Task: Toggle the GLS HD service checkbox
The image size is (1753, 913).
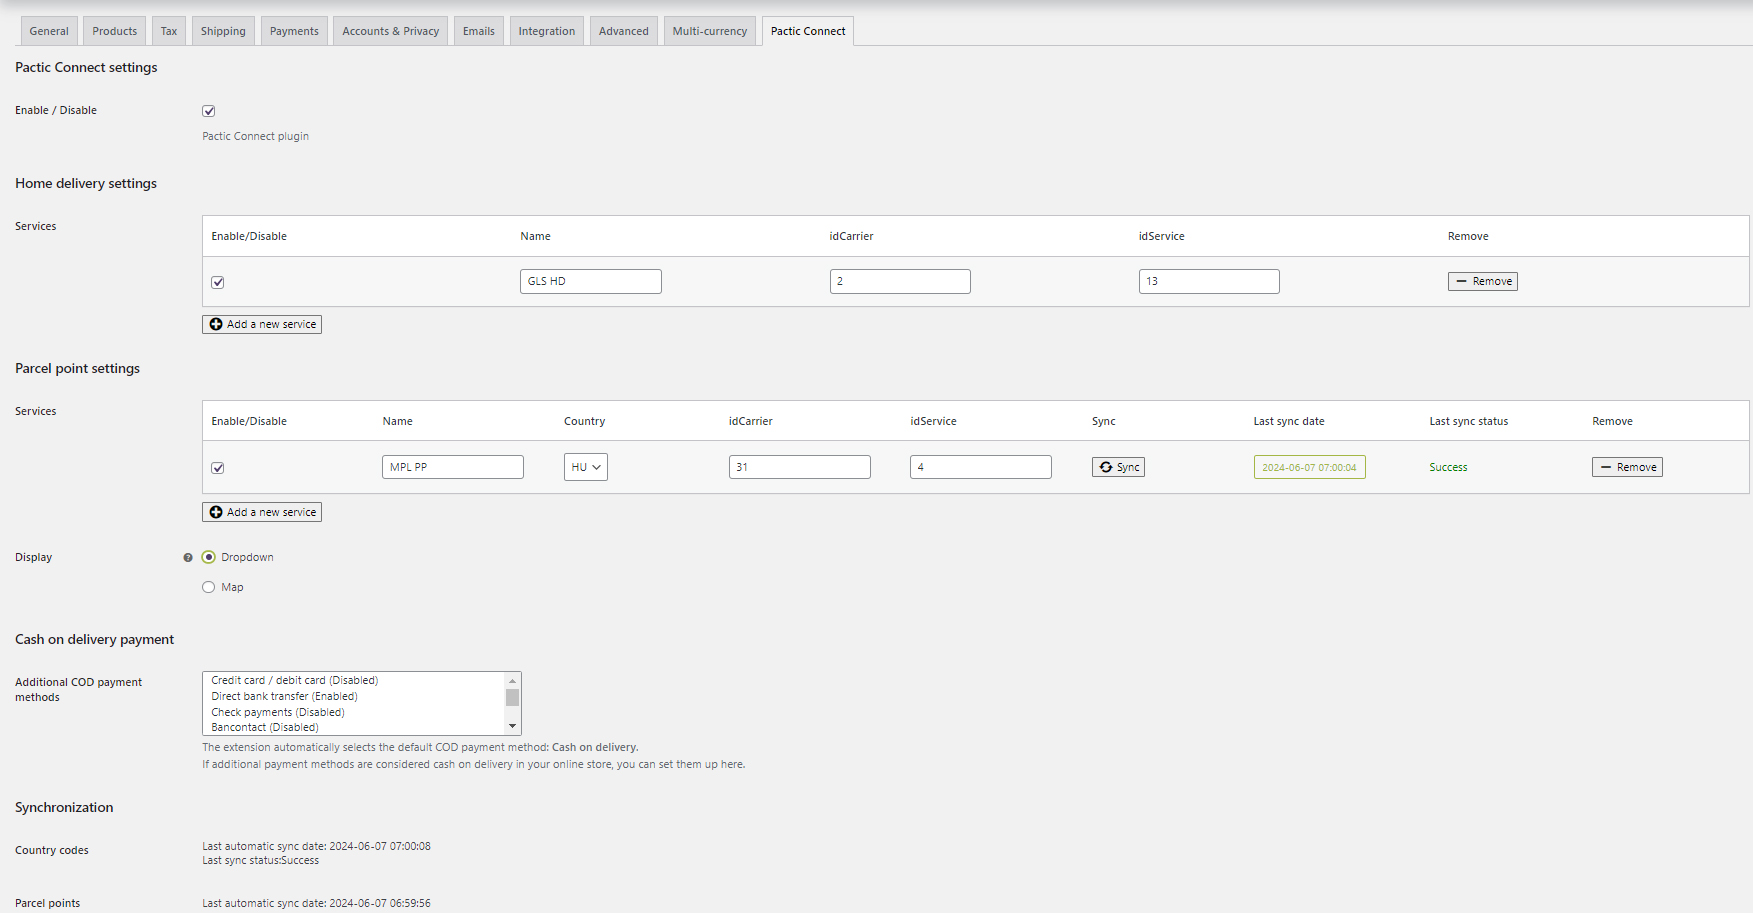Action: 218,282
